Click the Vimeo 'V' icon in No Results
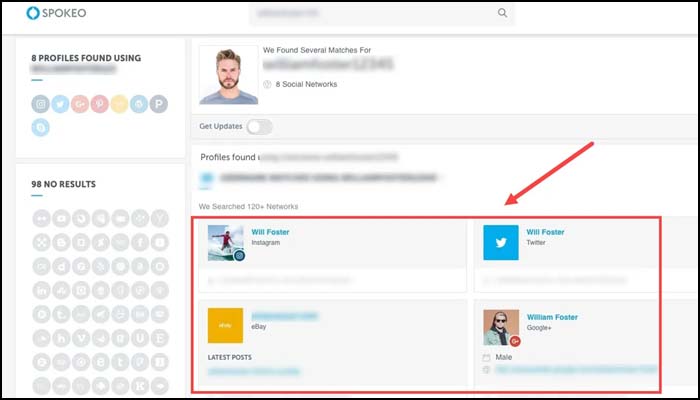This screenshot has height=400, width=700. coord(81,338)
